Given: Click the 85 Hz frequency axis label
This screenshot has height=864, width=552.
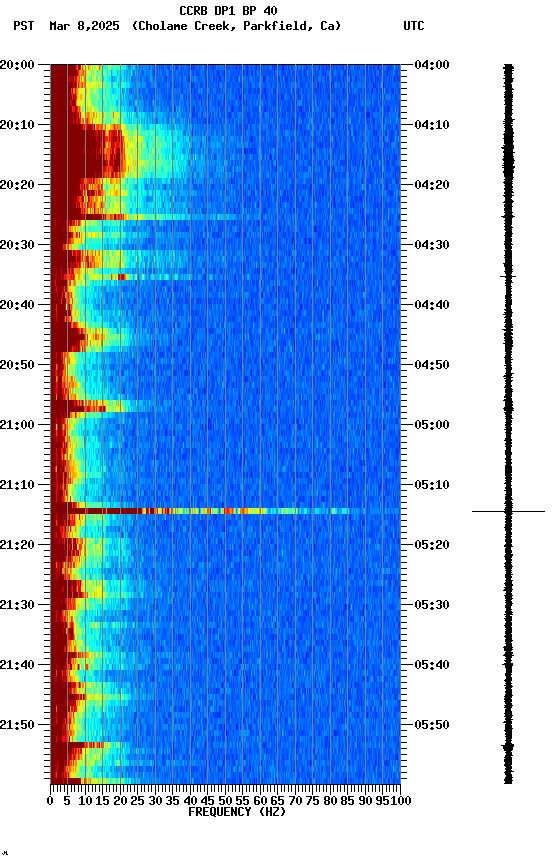Looking at the screenshot, I should [348, 802].
